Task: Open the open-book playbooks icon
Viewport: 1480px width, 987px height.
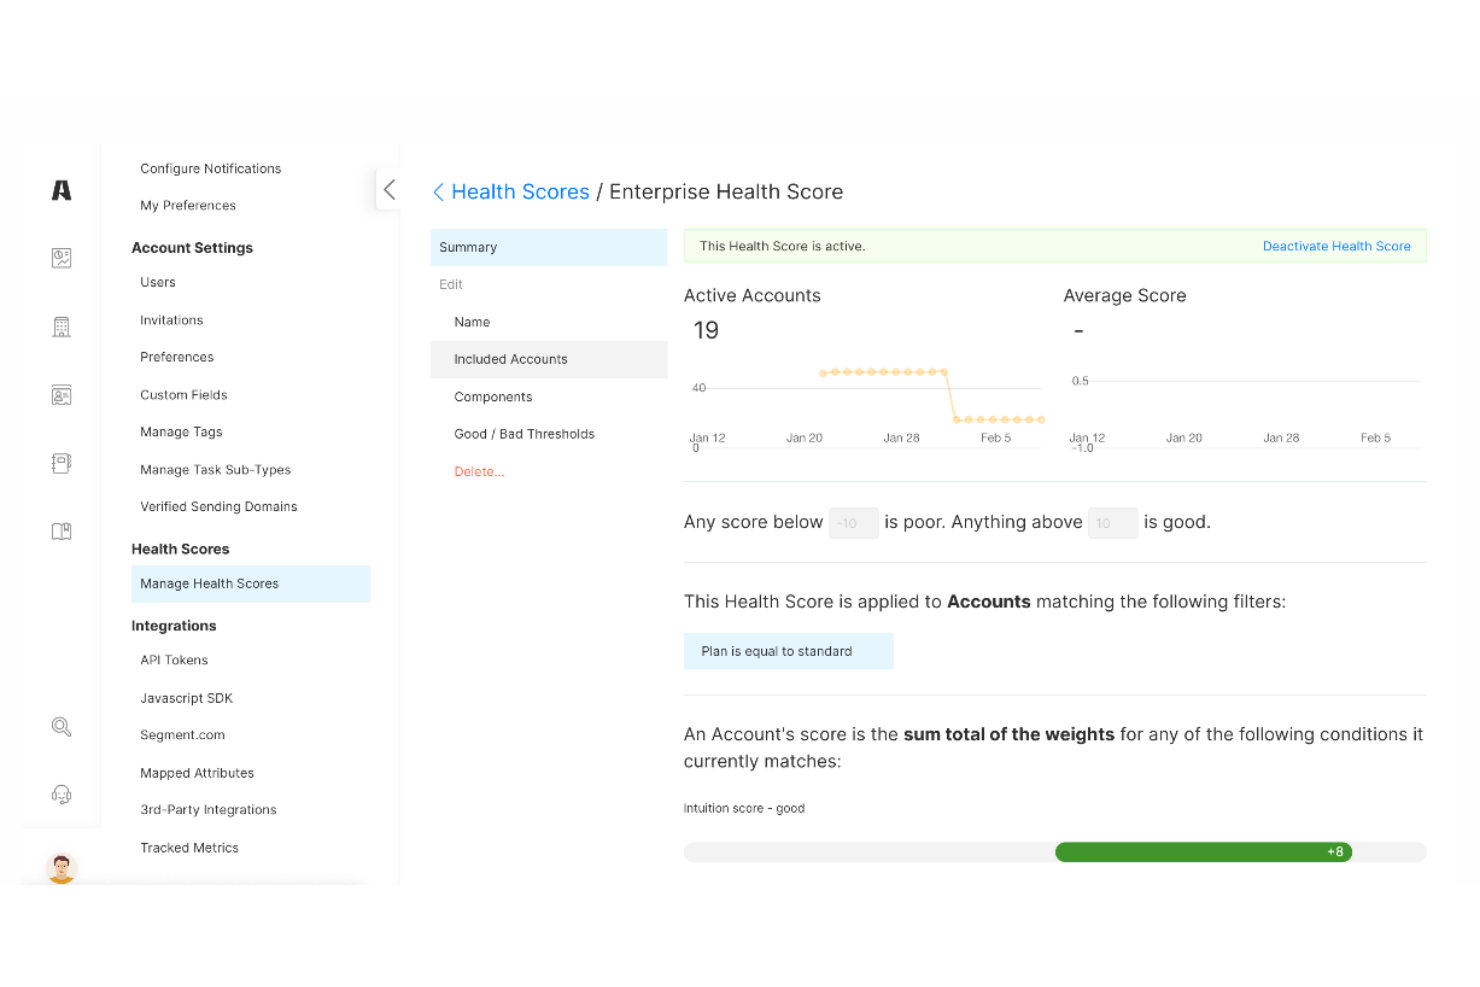Action: click(61, 531)
